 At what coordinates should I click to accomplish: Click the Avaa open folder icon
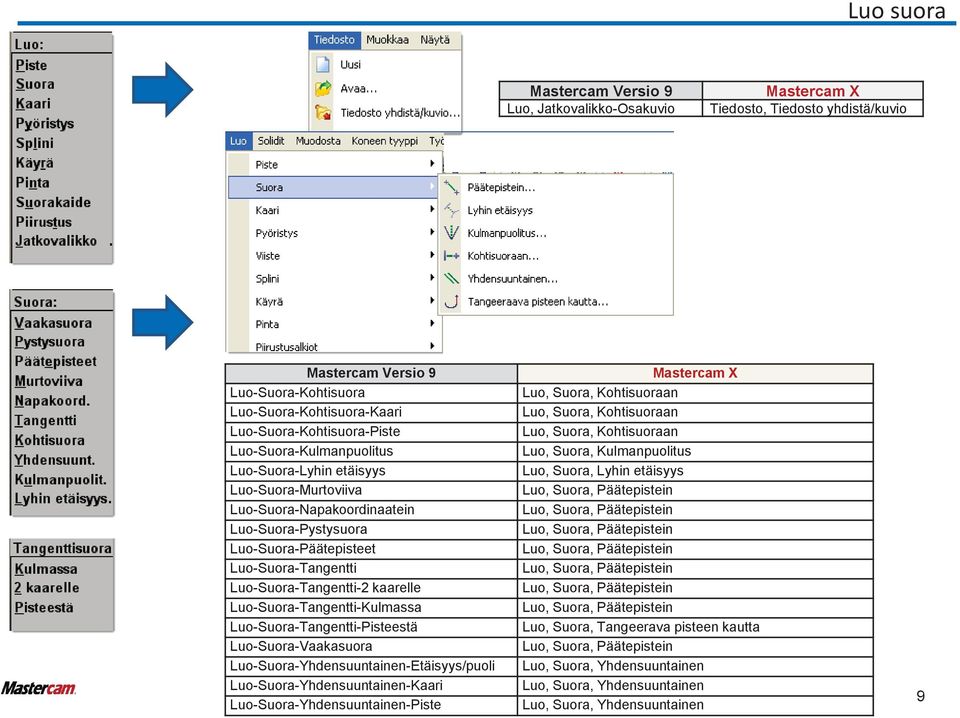pyautogui.click(x=323, y=89)
